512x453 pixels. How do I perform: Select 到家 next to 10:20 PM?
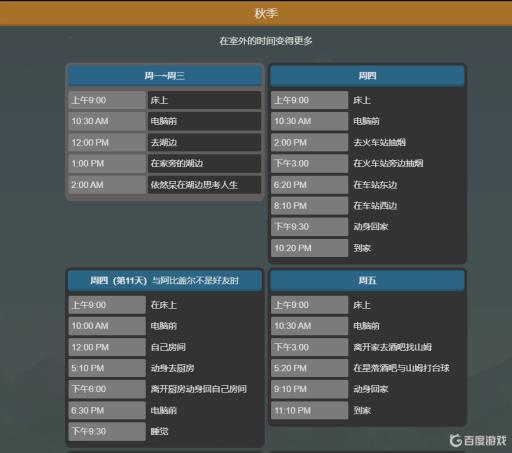362,248
